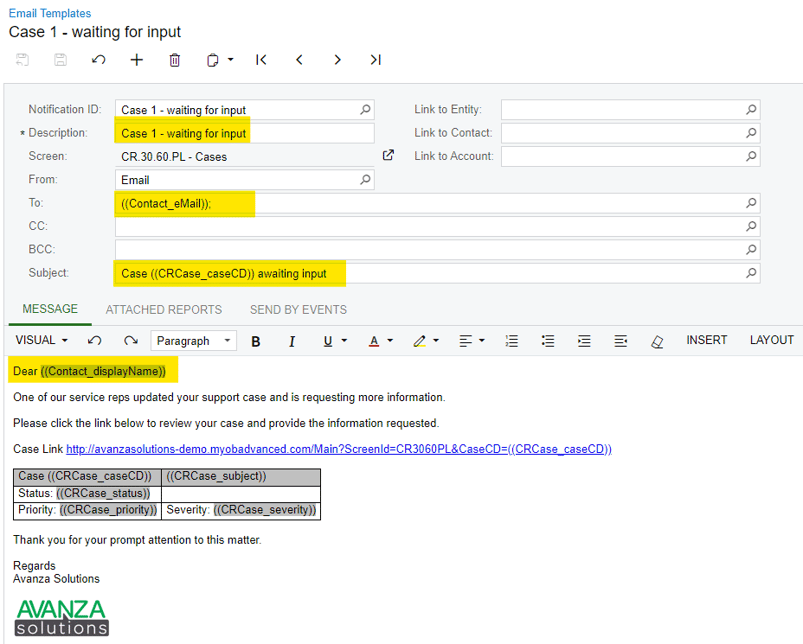Open the clipboard dropdown arrow

pyautogui.click(x=230, y=60)
